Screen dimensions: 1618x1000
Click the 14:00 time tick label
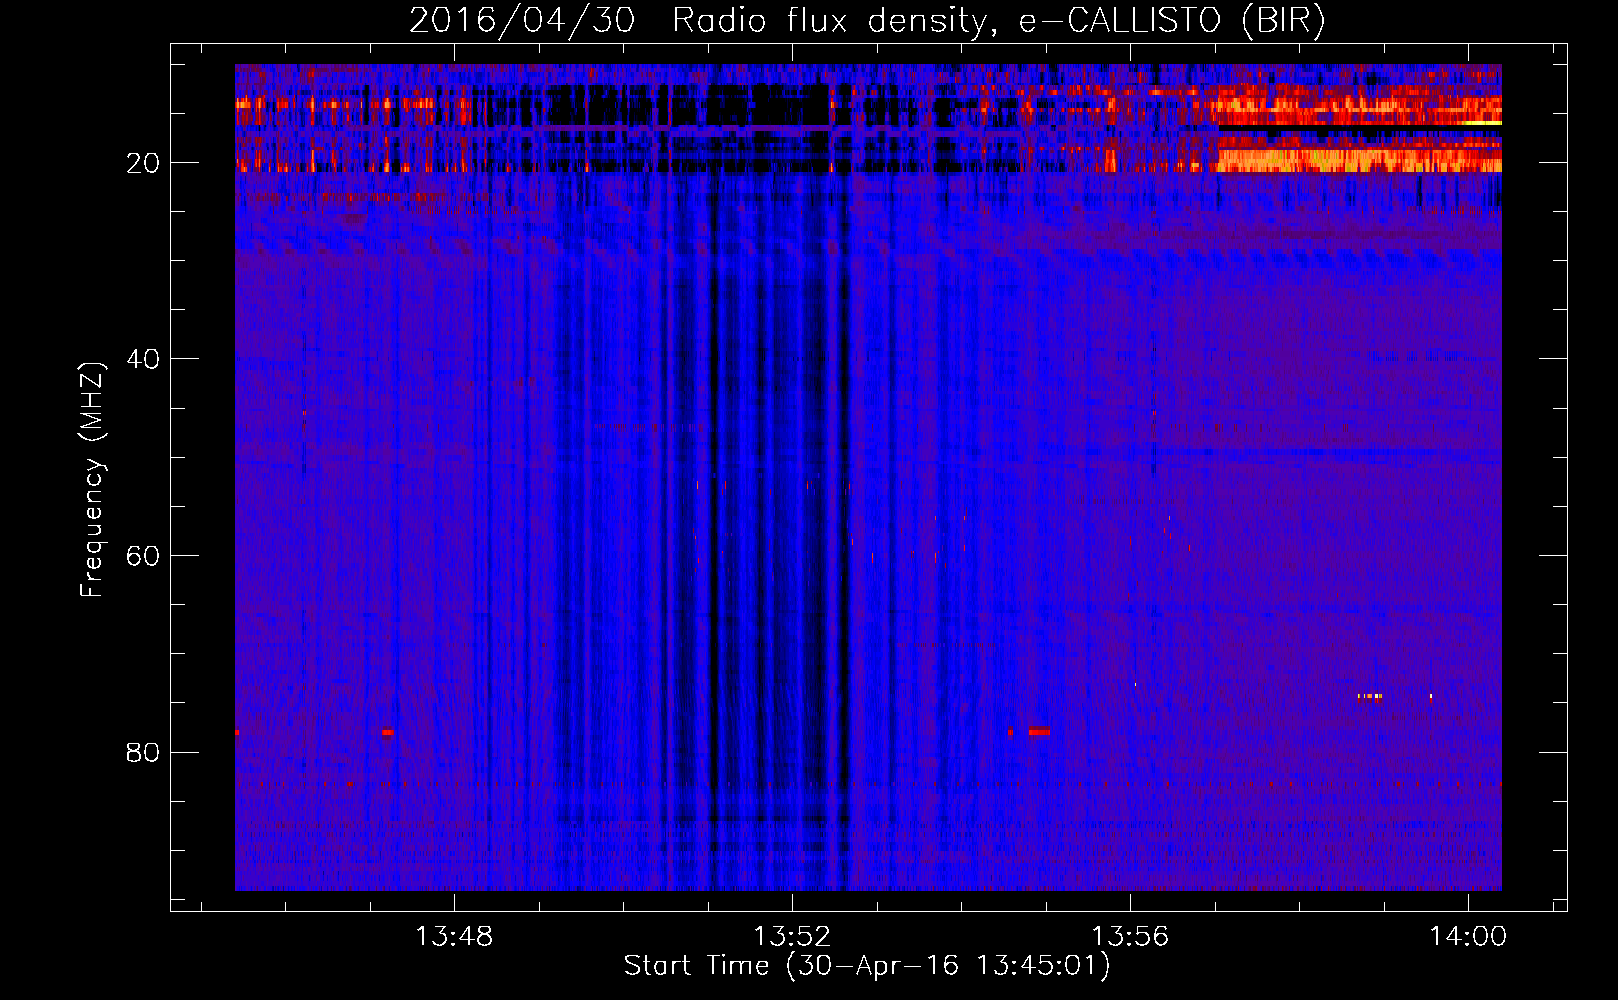pyautogui.click(x=1468, y=937)
